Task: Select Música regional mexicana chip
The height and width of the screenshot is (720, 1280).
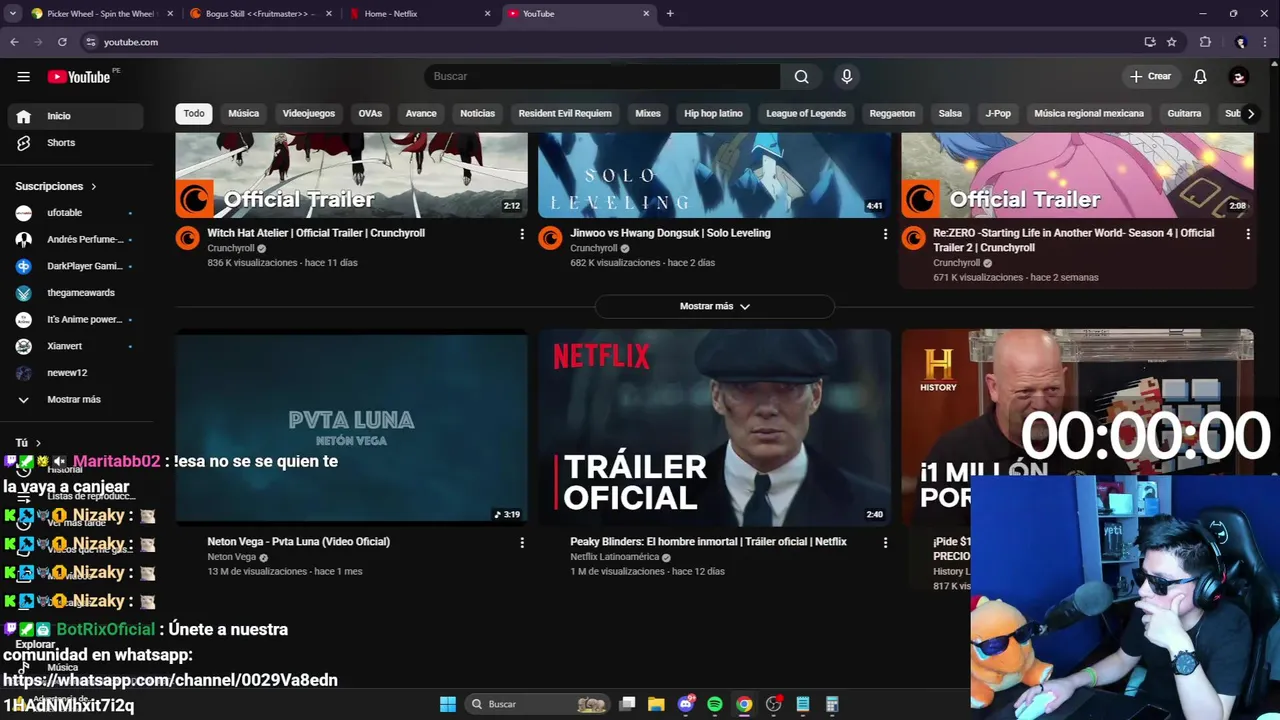Action: pyautogui.click(x=1089, y=113)
